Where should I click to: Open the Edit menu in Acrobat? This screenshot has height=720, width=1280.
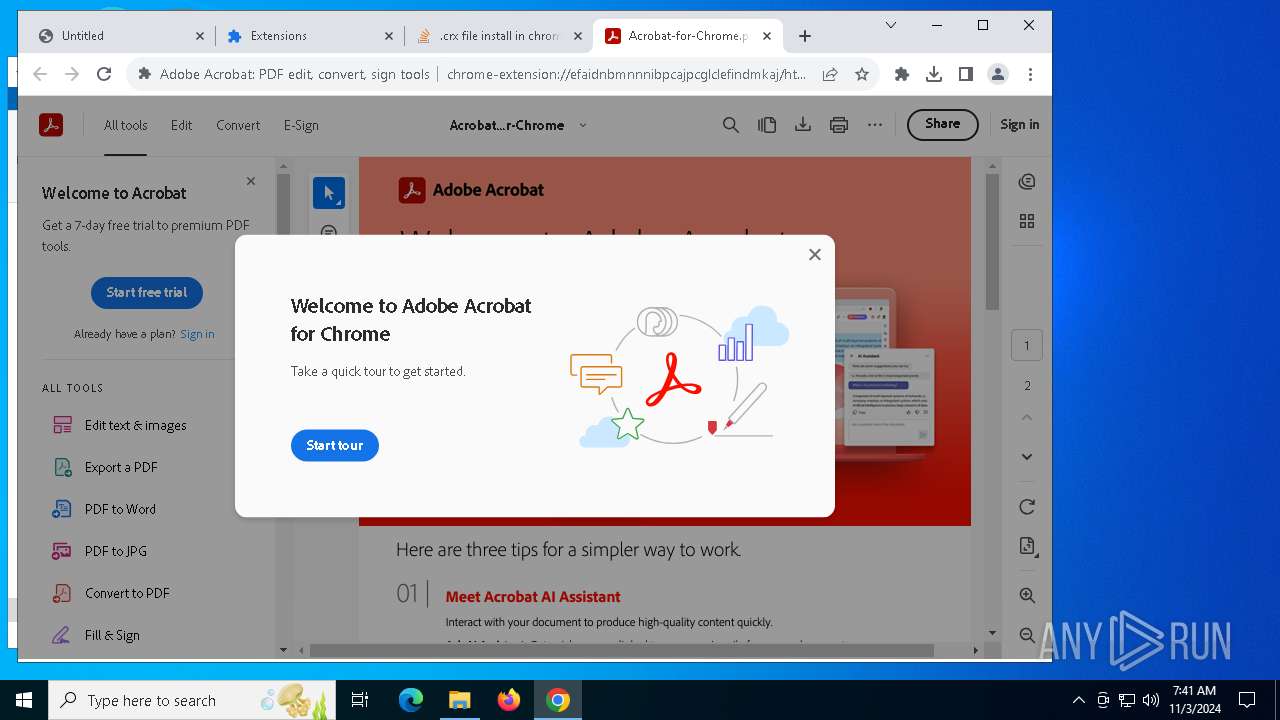tap(181, 125)
